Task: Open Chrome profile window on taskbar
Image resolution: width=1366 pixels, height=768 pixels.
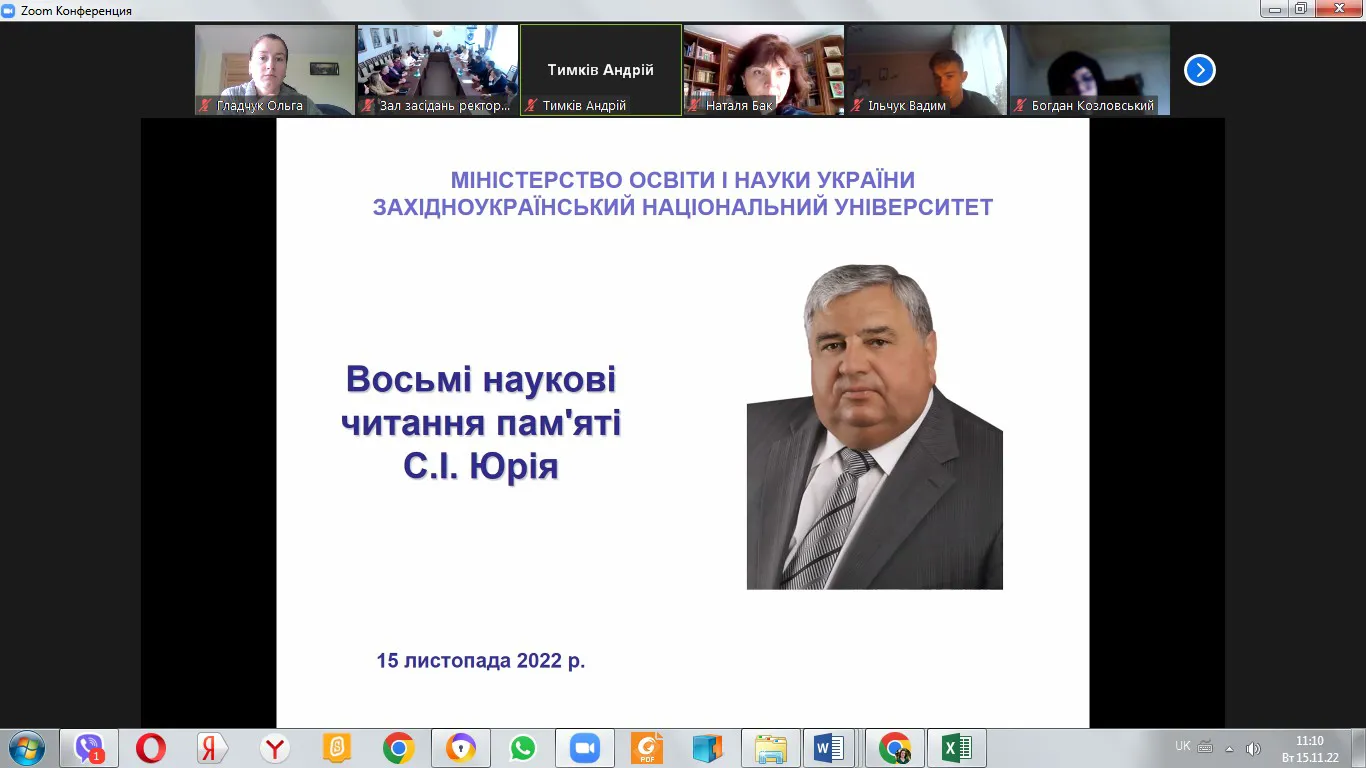Action: (x=895, y=748)
